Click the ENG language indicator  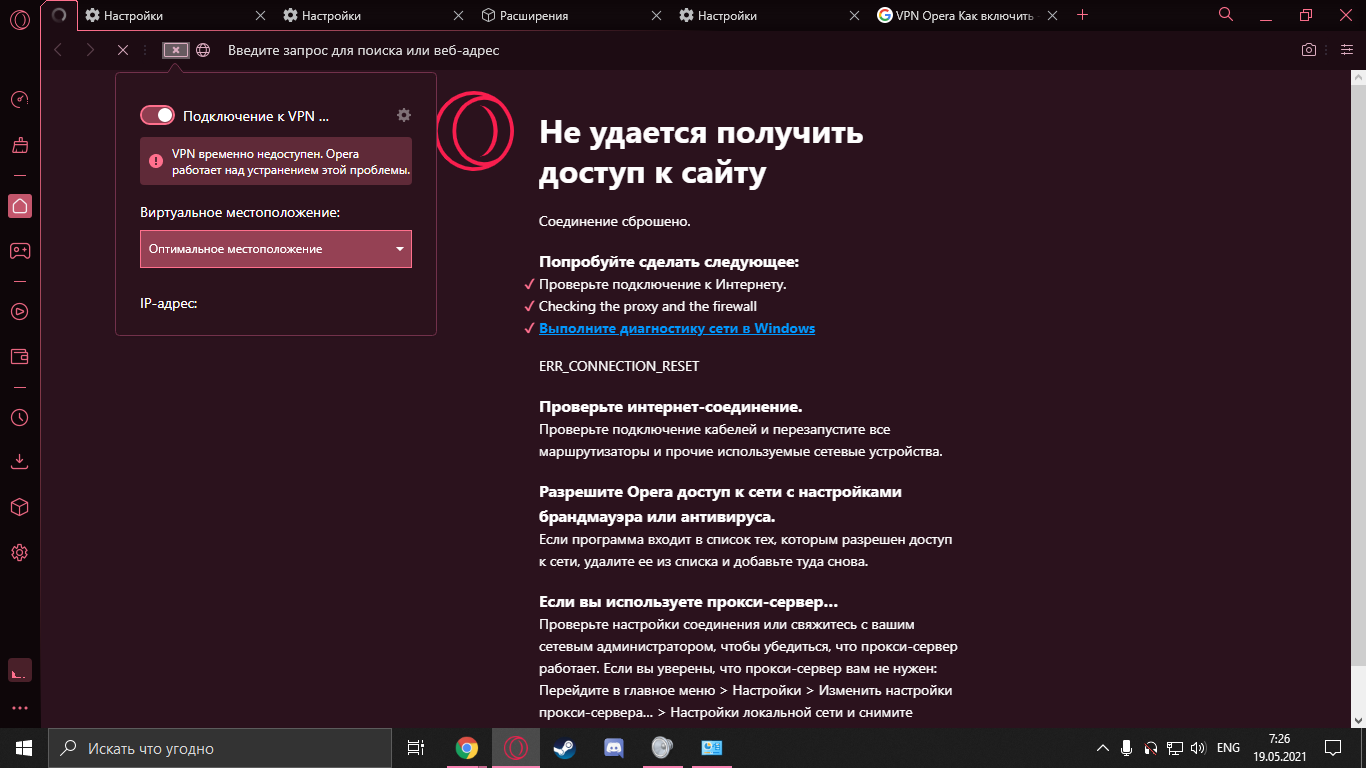(x=1229, y=748)
